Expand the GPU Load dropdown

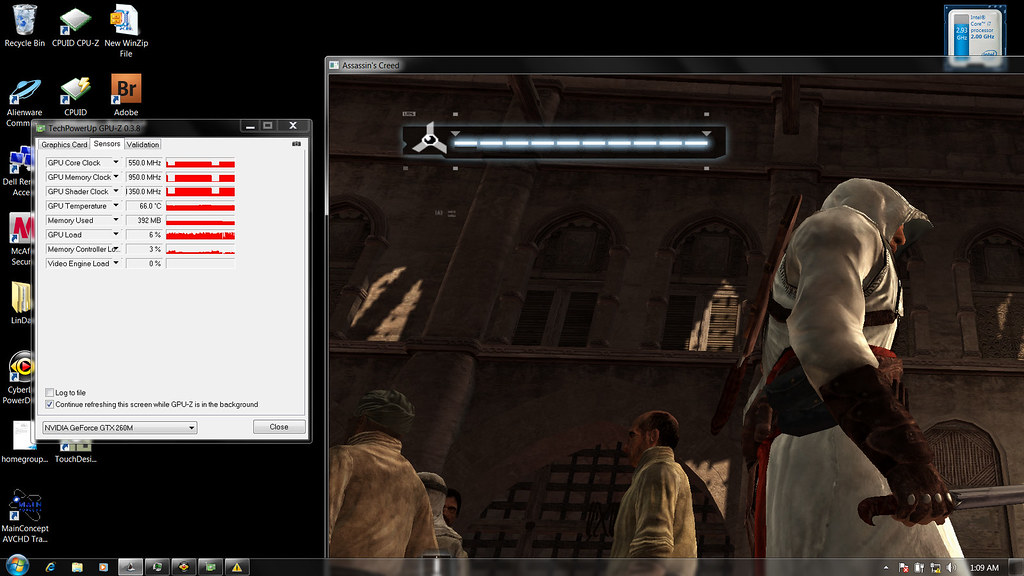116,234
